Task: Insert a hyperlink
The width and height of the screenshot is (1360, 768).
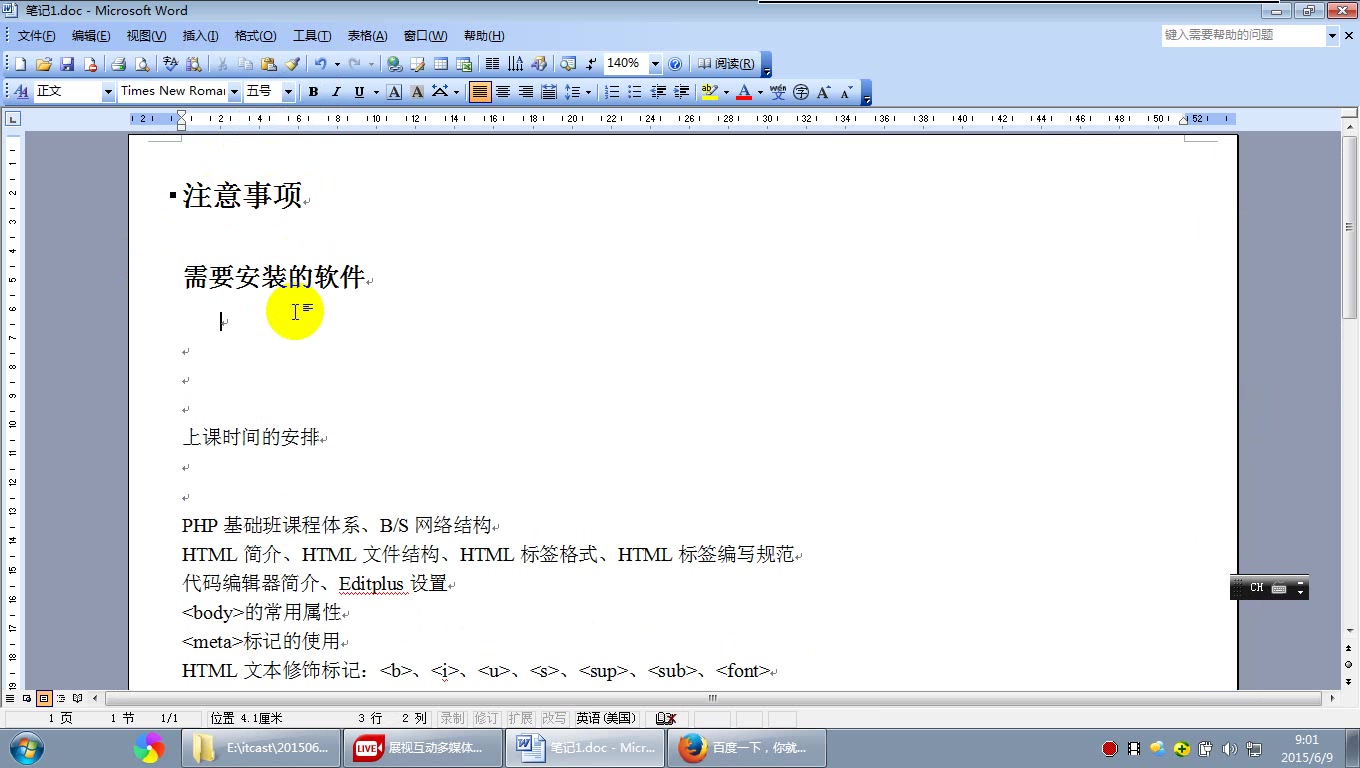Action: [394, 64]
